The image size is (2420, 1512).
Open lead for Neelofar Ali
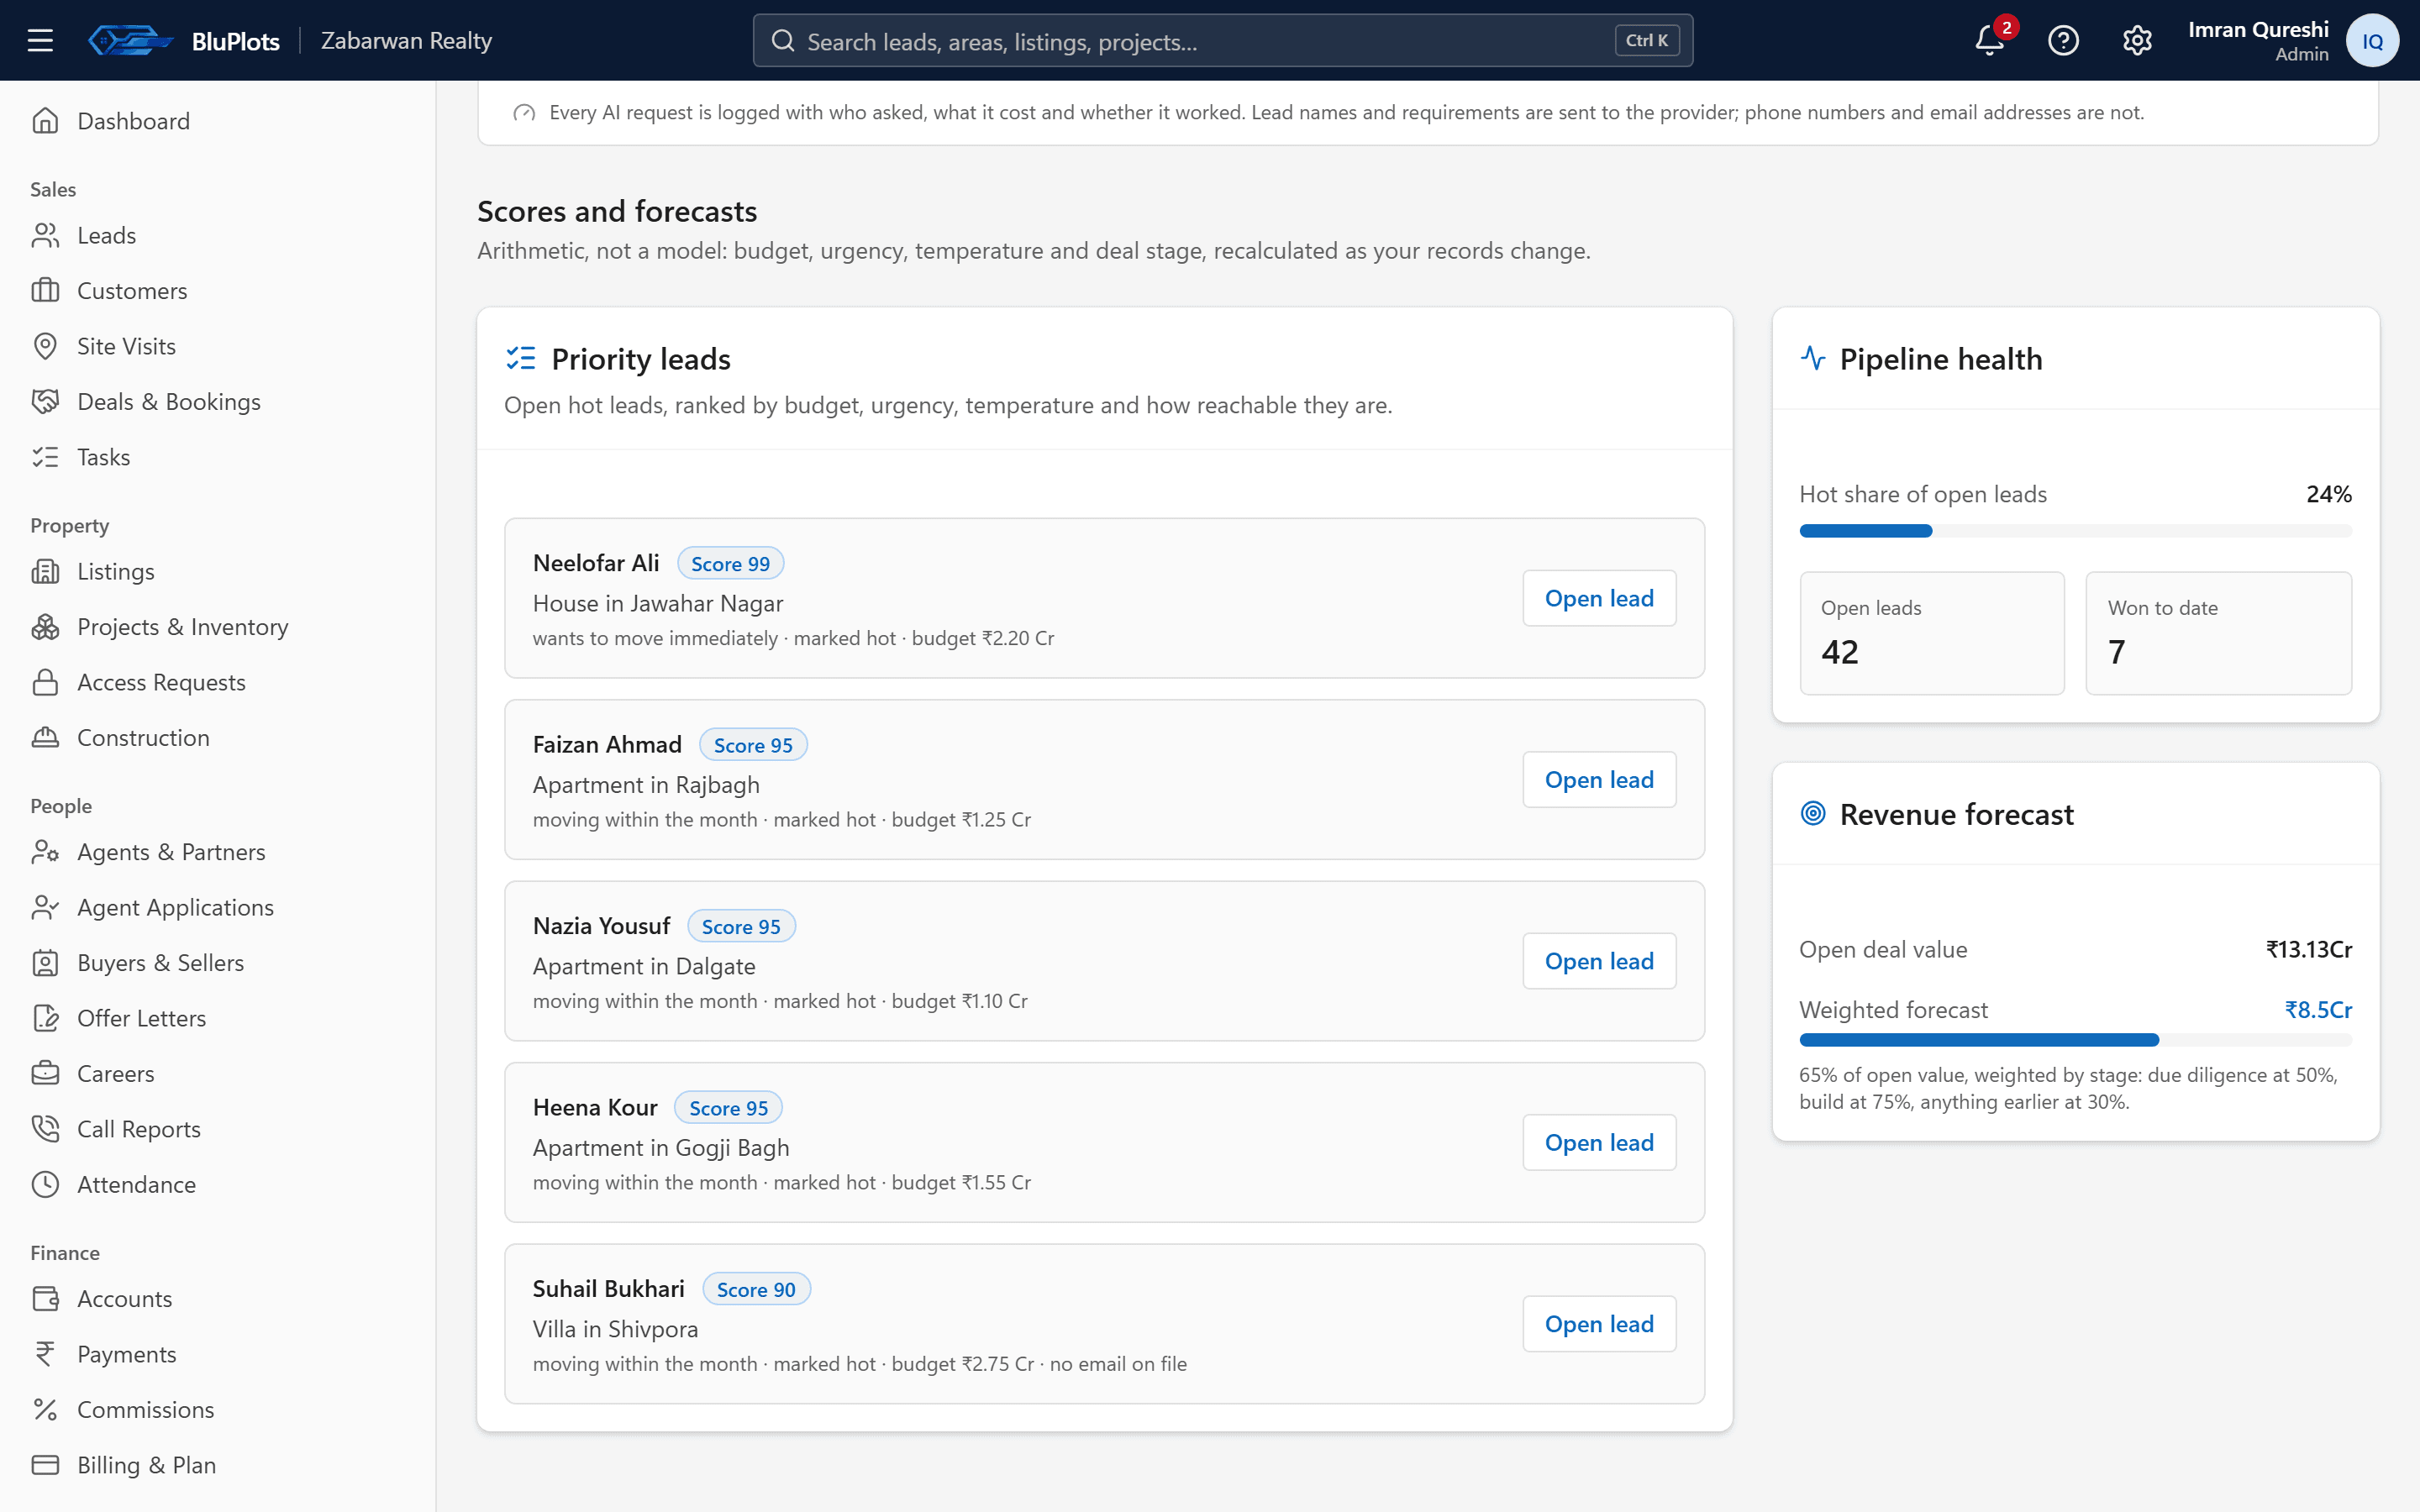1599,598
